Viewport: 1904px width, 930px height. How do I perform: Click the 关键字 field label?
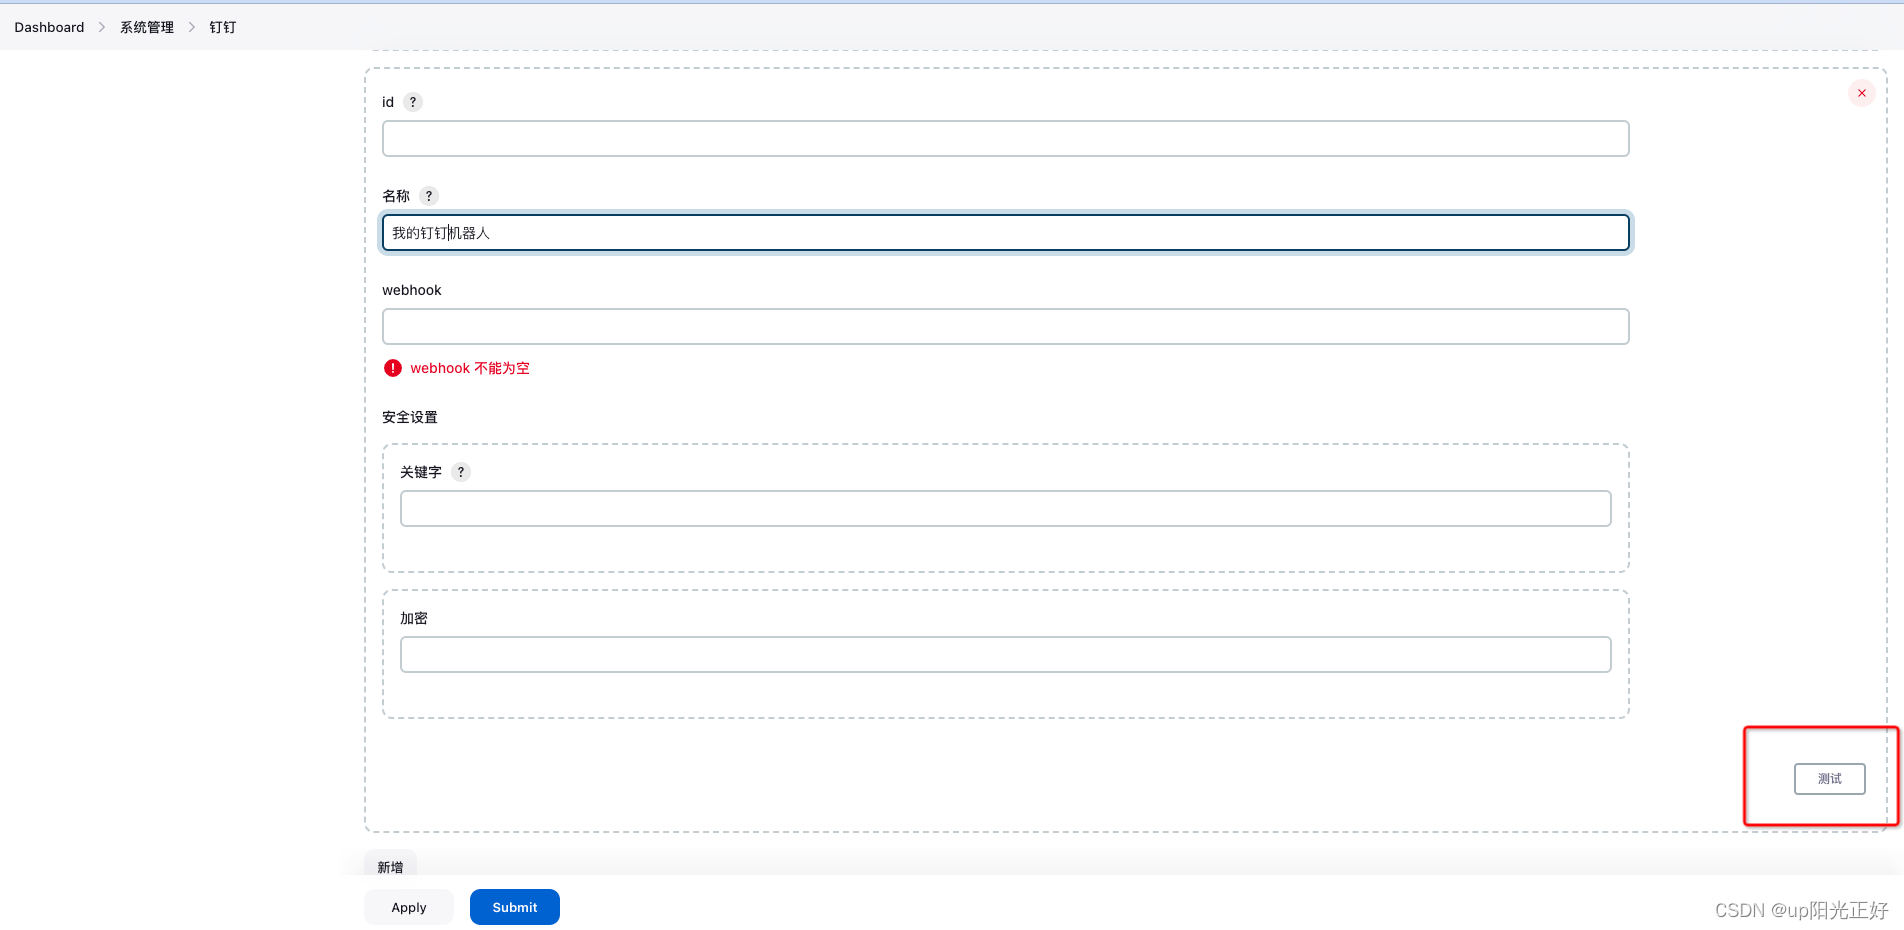click(421, 472)
